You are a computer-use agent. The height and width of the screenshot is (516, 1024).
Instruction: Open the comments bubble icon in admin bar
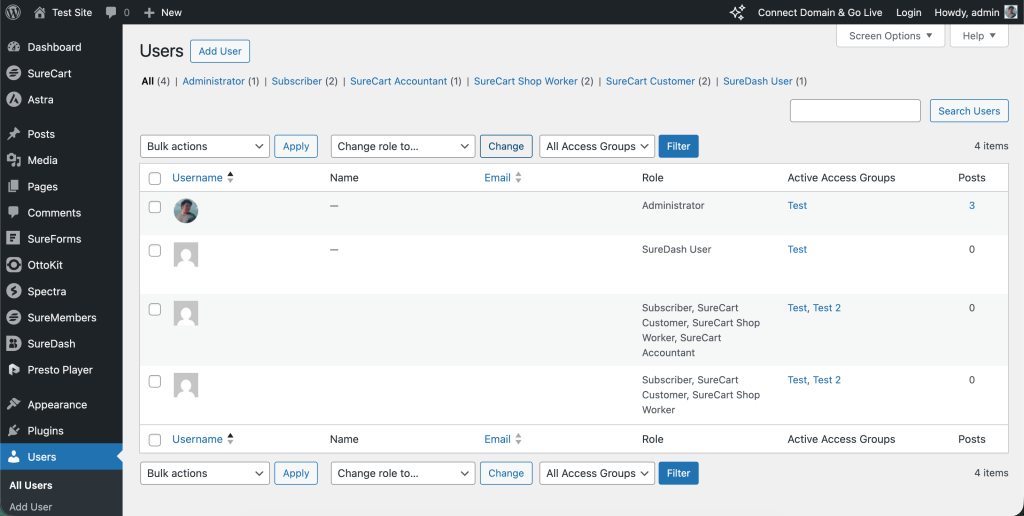click(x=111, y=12)
